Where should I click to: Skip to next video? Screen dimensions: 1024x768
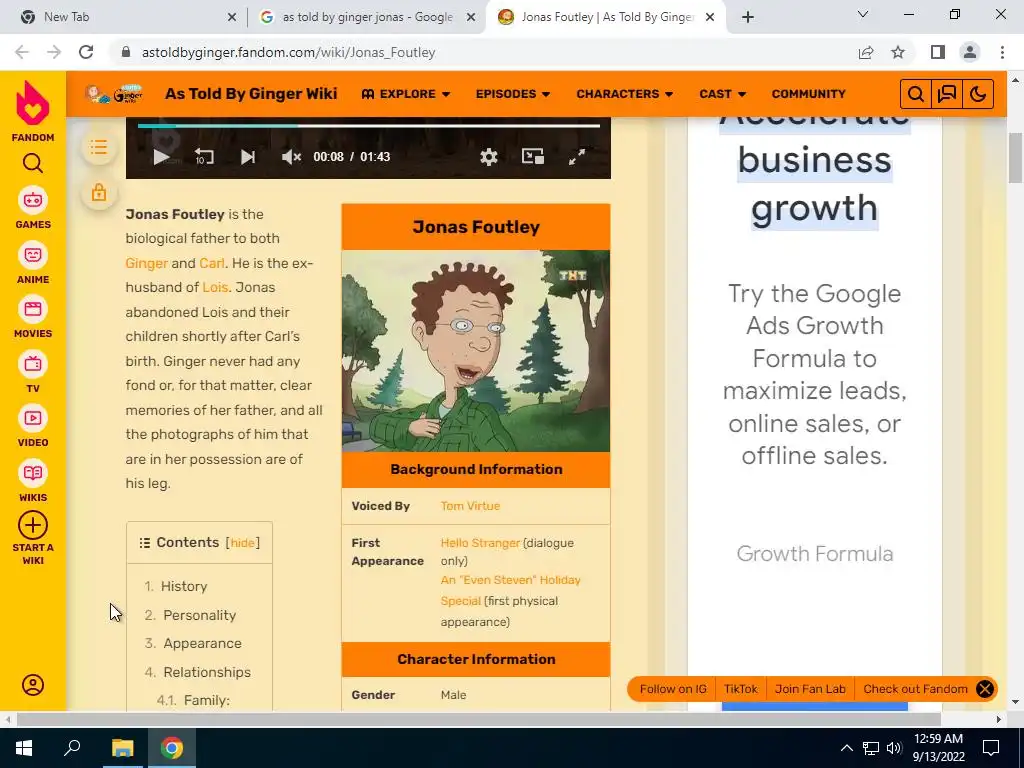coord(248,157)
